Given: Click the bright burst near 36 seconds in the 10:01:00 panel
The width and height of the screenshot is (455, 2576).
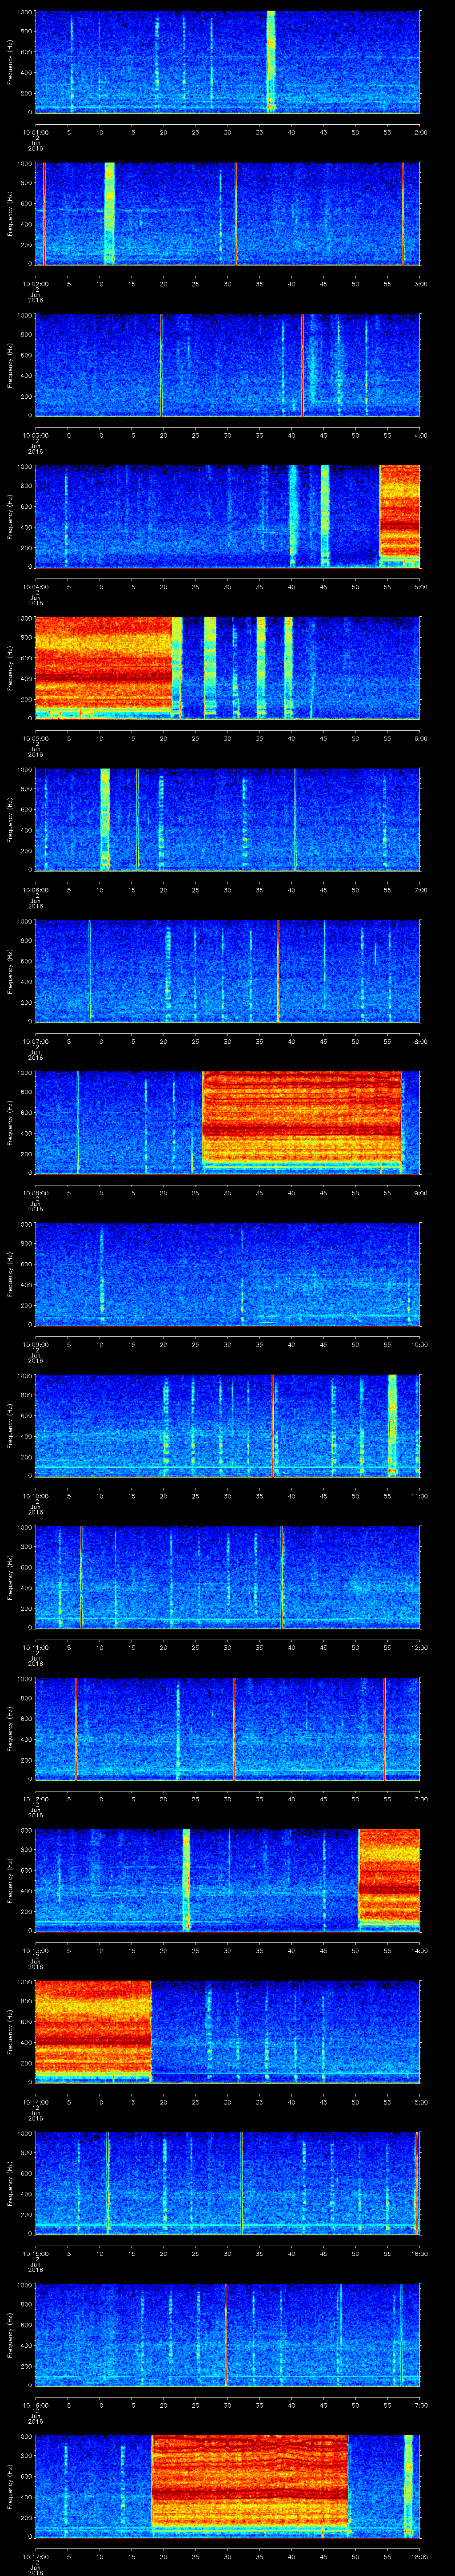Looking at the screenshot, I should pyautogui.click(x=271, y=62).
